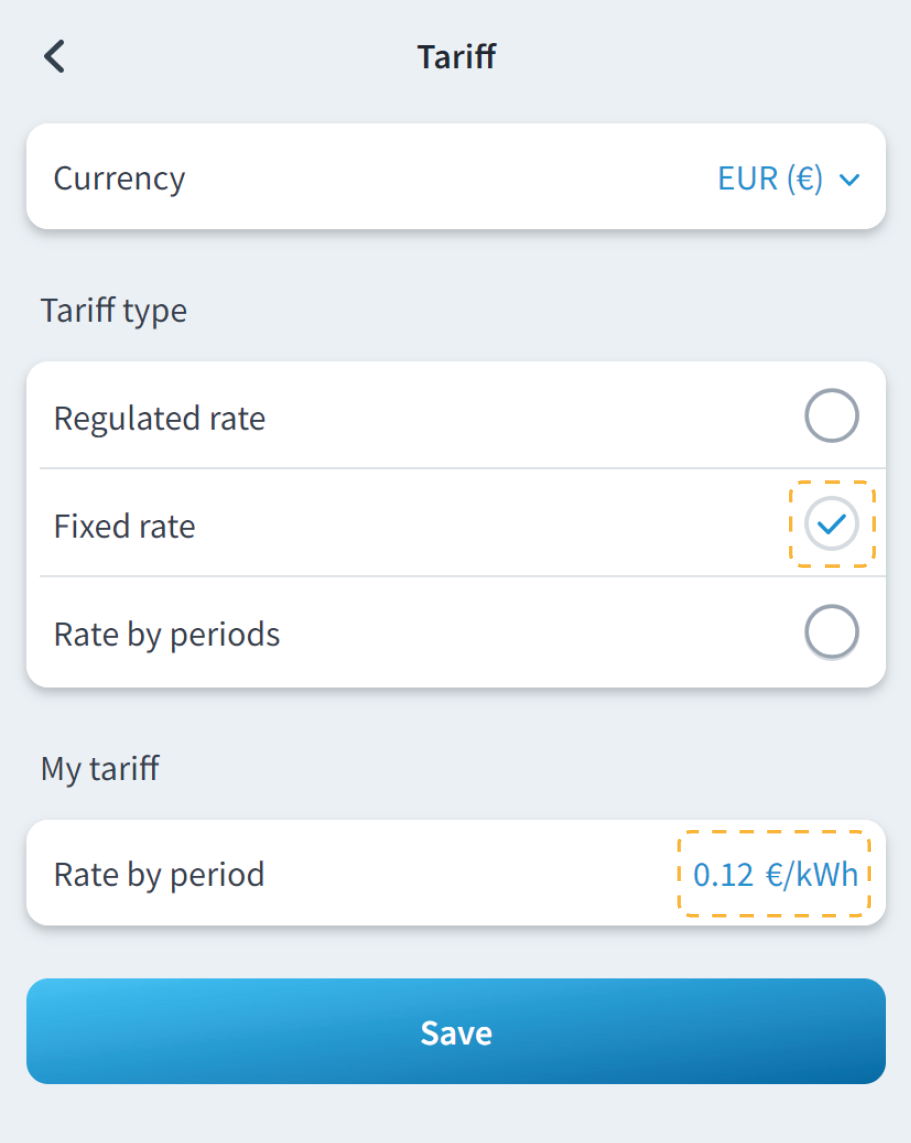Toggle the Fixed rate checkmark circle
The height and width of the screenshot is (1143, 911).
point(831,524)
